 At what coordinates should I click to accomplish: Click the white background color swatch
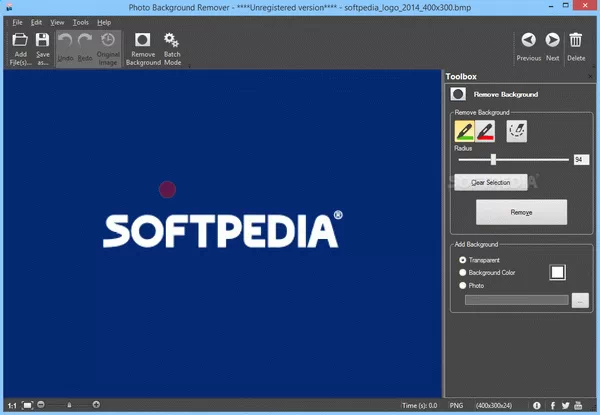(558, 270)
